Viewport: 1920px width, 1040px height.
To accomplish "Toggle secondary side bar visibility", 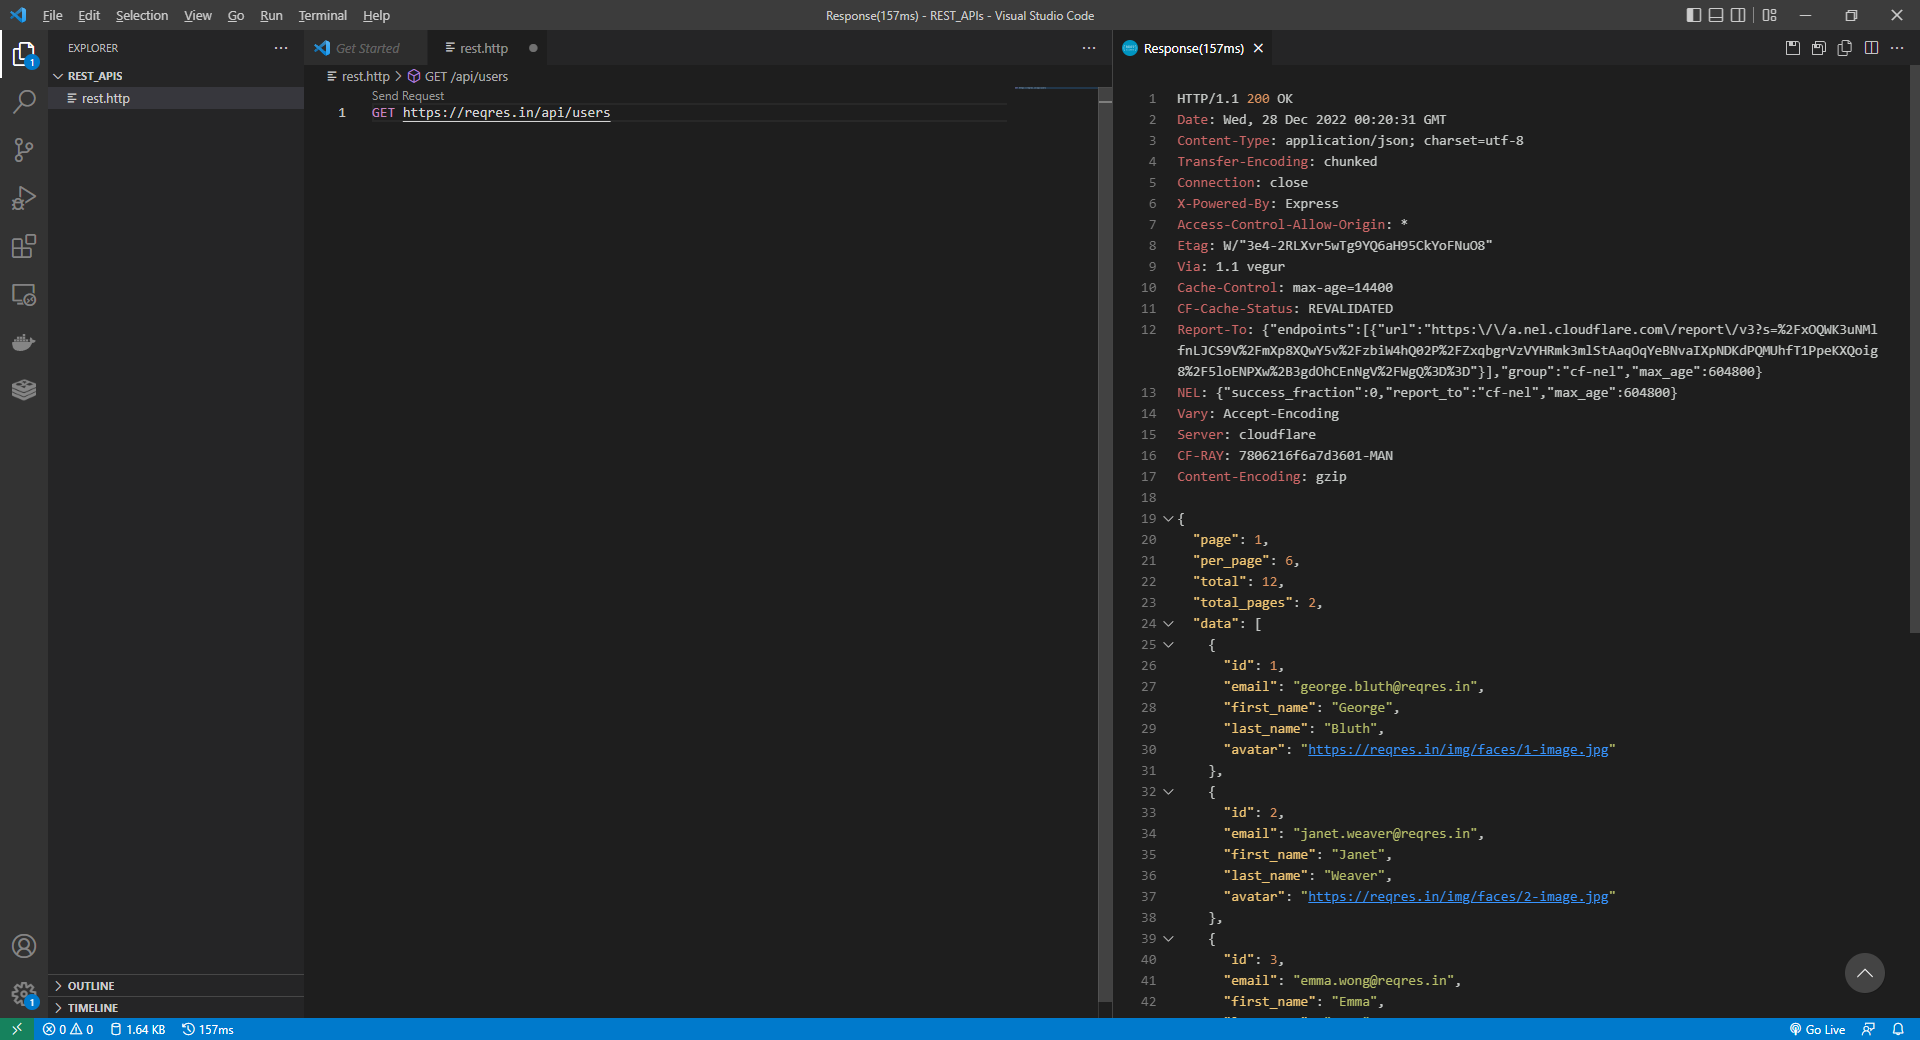I will pos(1738,15).
